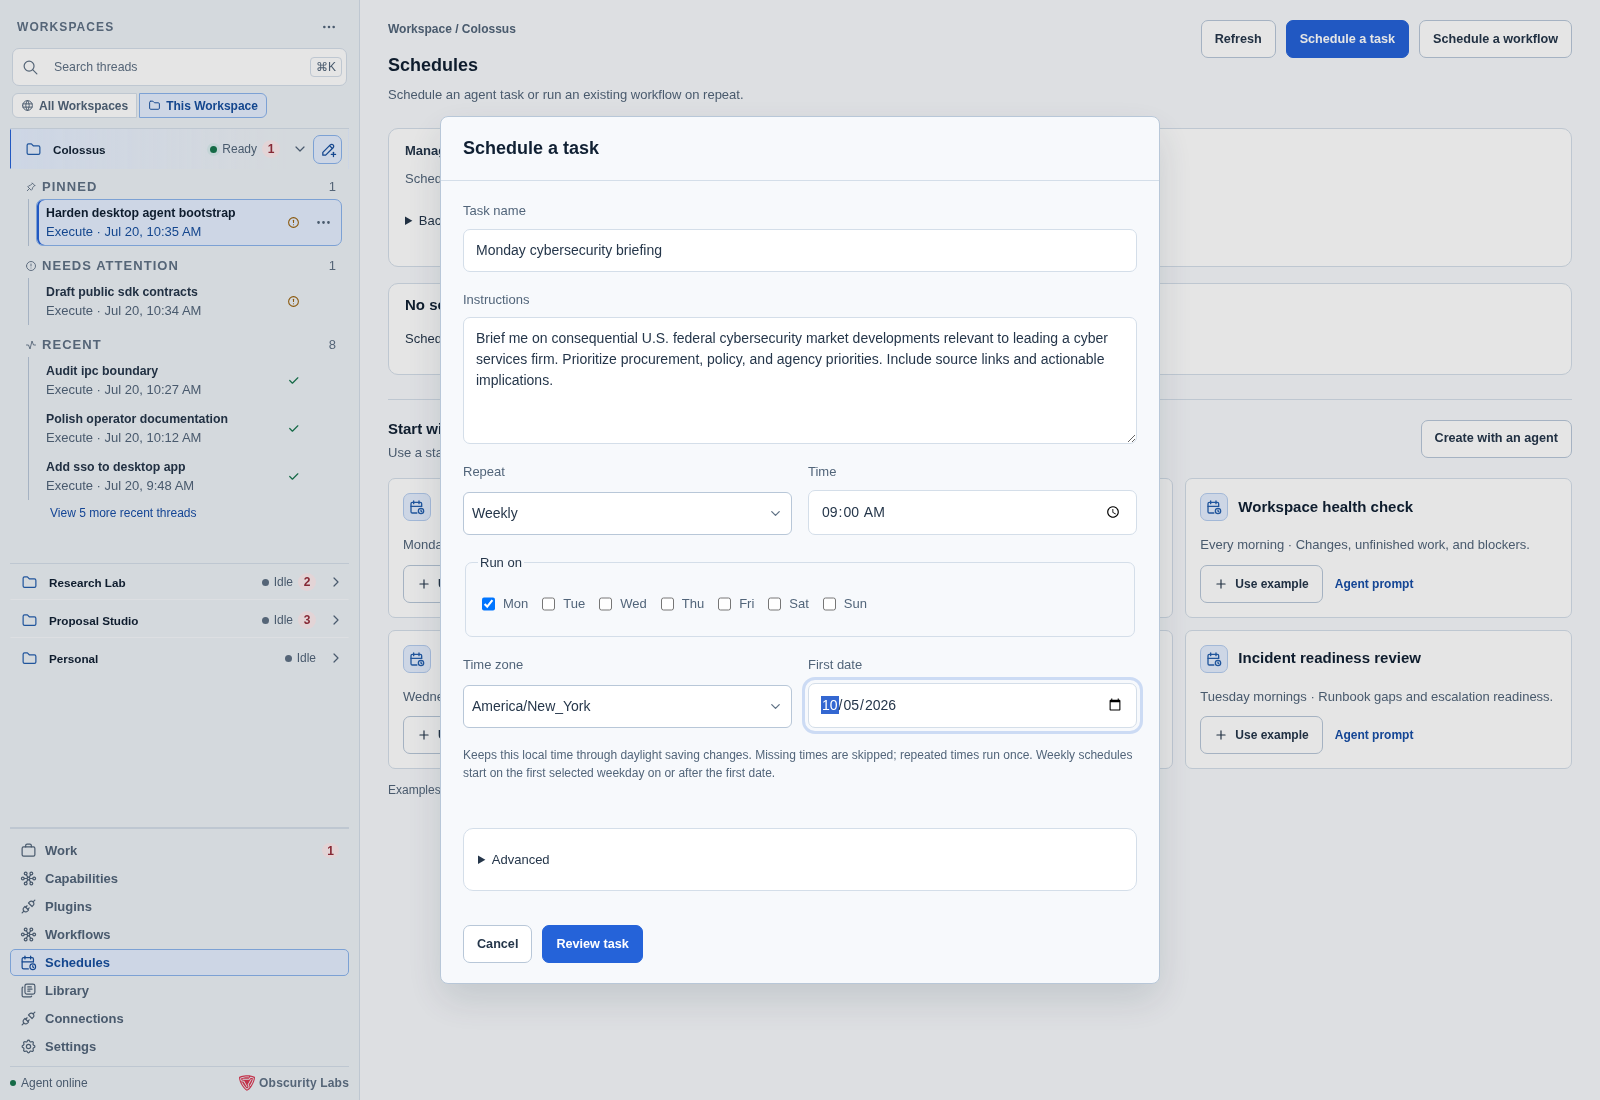
Task: Switch to All Workspaces filter
Action: coord(75,106)
